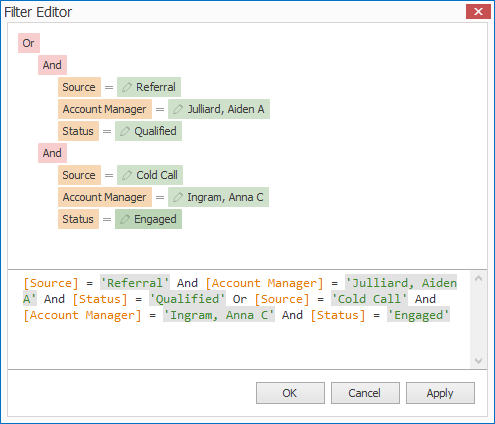This screenshot has height=424, width=495.
Task: Click equals operator in the Qualified row
Action: (x=107, y=131)
